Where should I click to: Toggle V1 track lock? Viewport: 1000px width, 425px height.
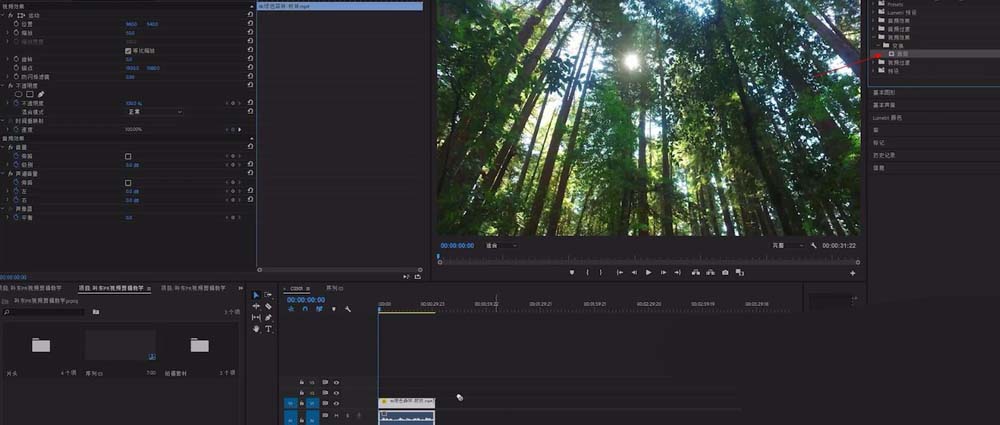point(302,403)
